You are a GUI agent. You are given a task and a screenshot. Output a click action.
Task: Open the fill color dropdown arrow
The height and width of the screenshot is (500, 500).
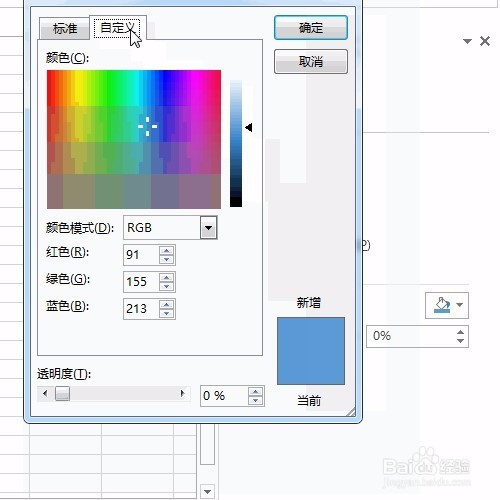[x=460, y=305]
